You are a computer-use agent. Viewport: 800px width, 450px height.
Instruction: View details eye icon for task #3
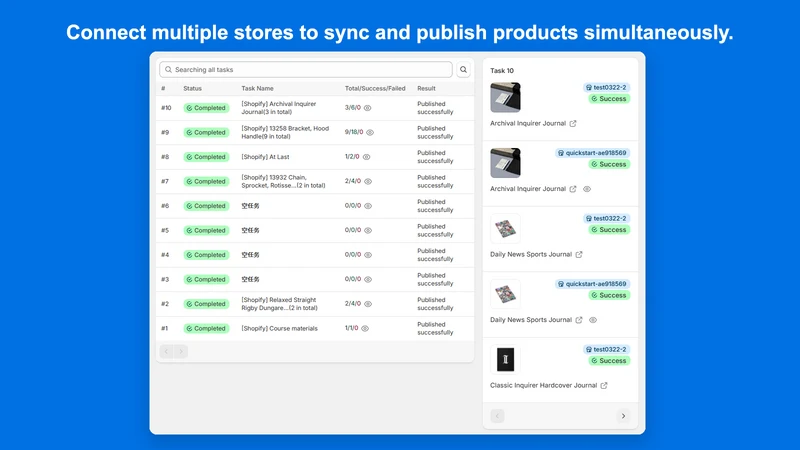368,279
